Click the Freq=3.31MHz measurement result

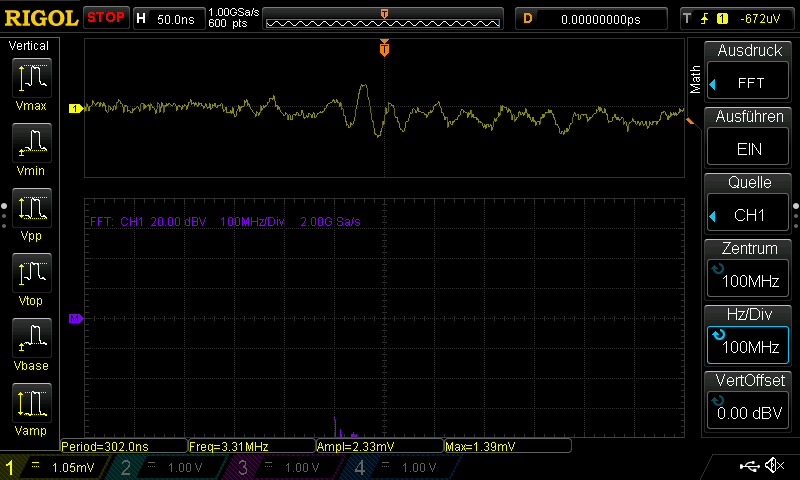click(252, 446)
